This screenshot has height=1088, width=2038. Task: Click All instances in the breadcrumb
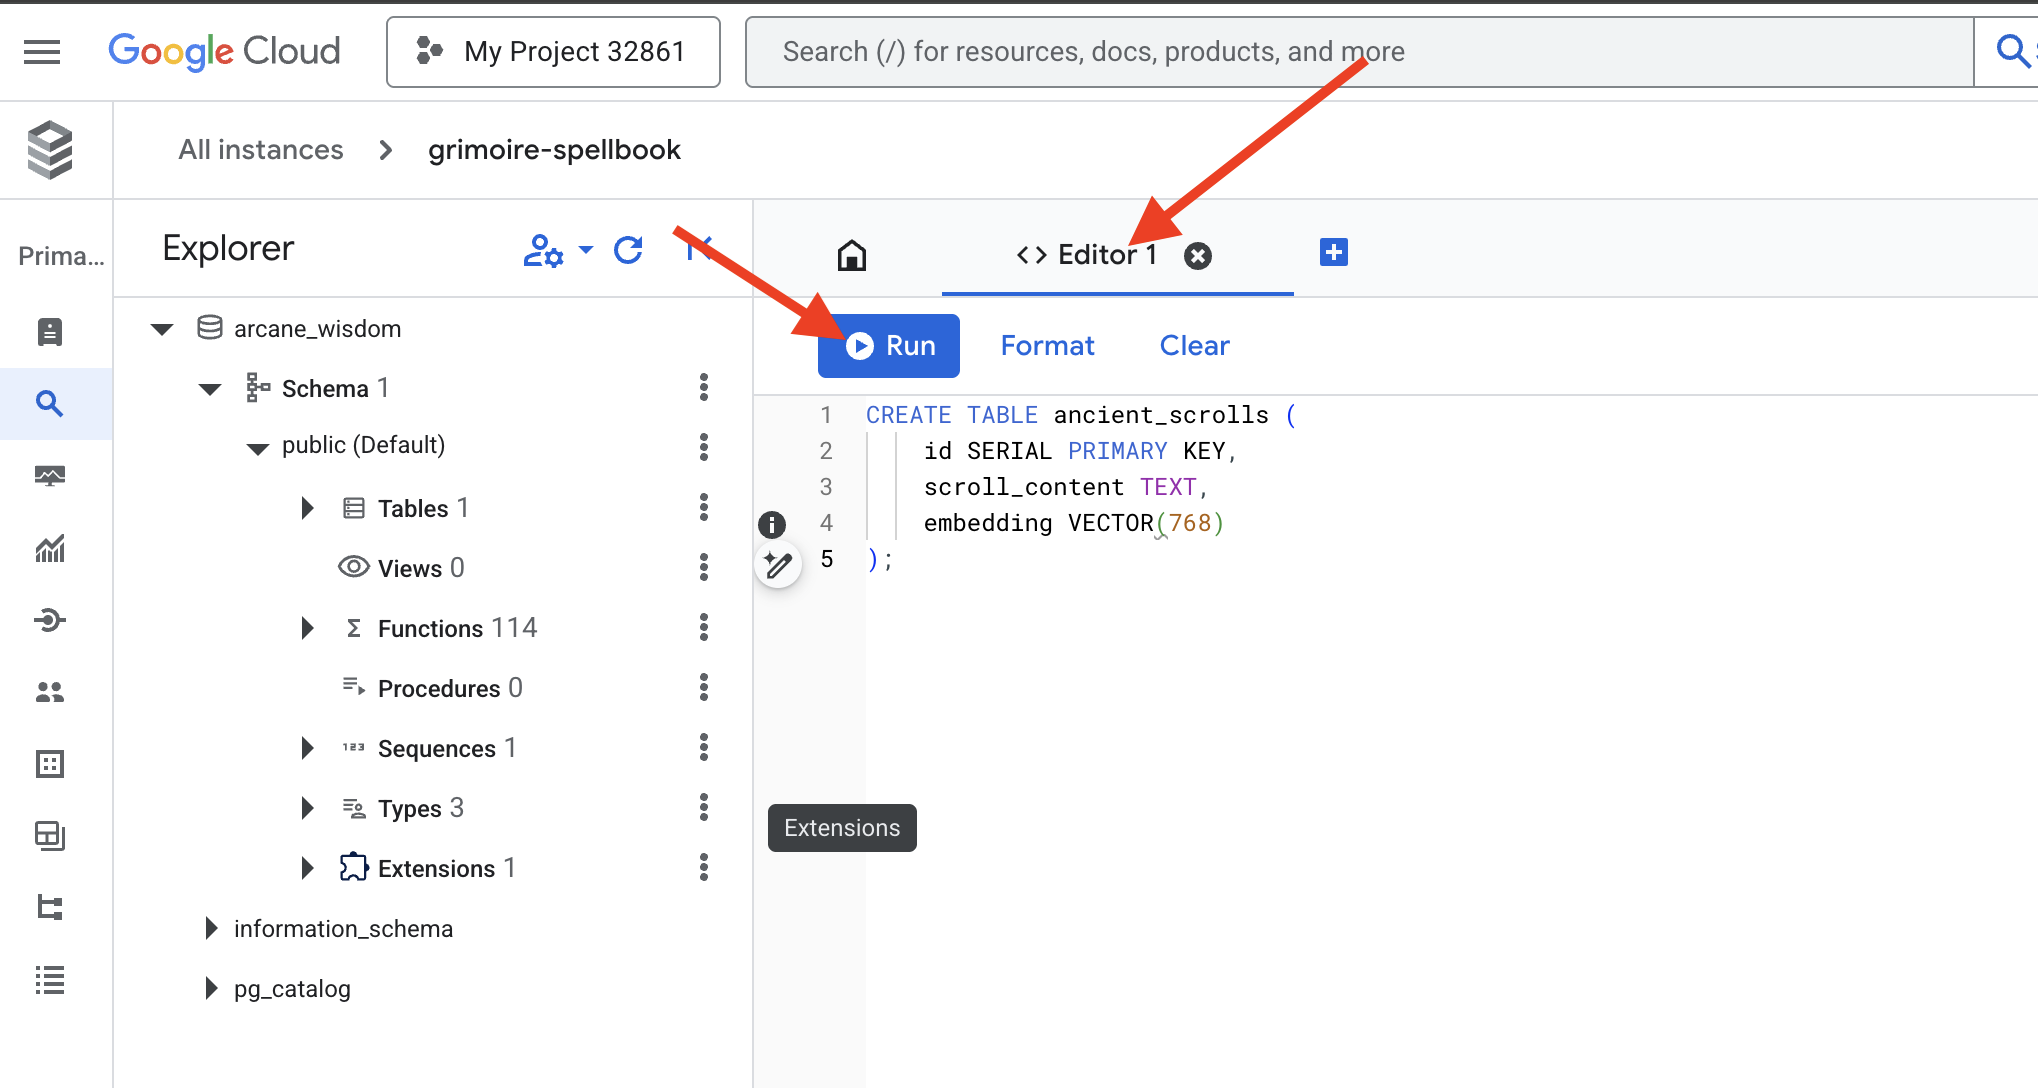[260, 149]
